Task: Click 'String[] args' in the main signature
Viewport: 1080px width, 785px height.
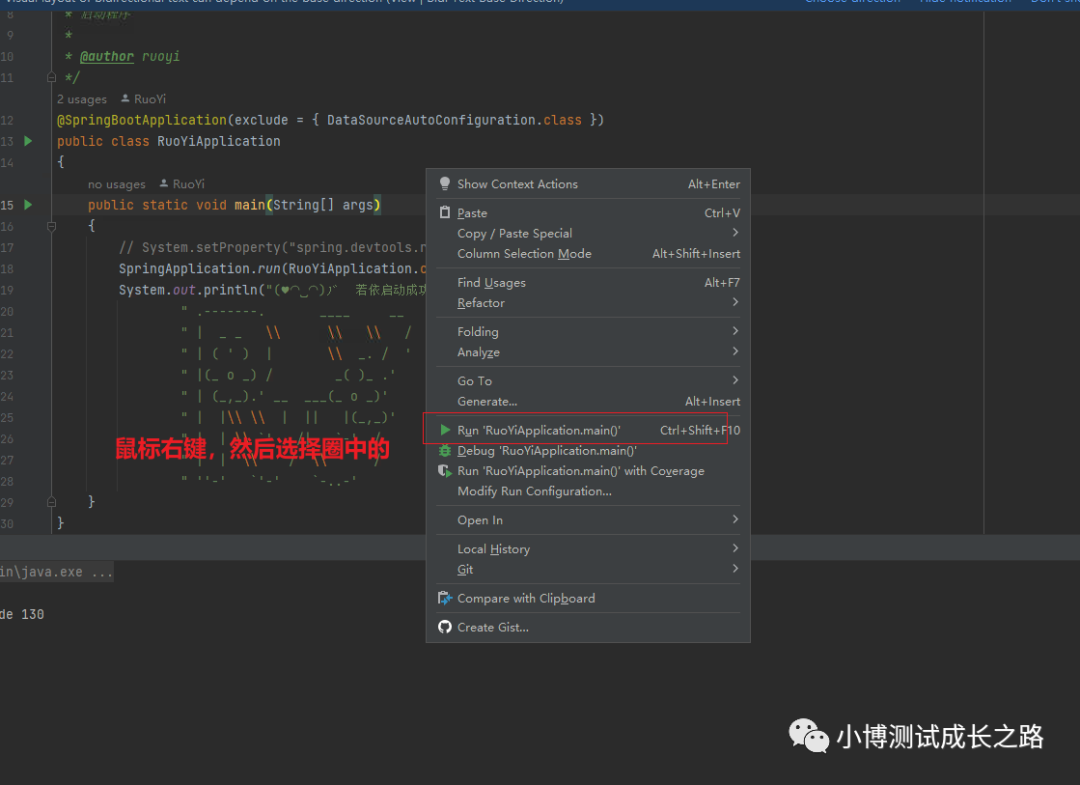Action: [323, 205]
